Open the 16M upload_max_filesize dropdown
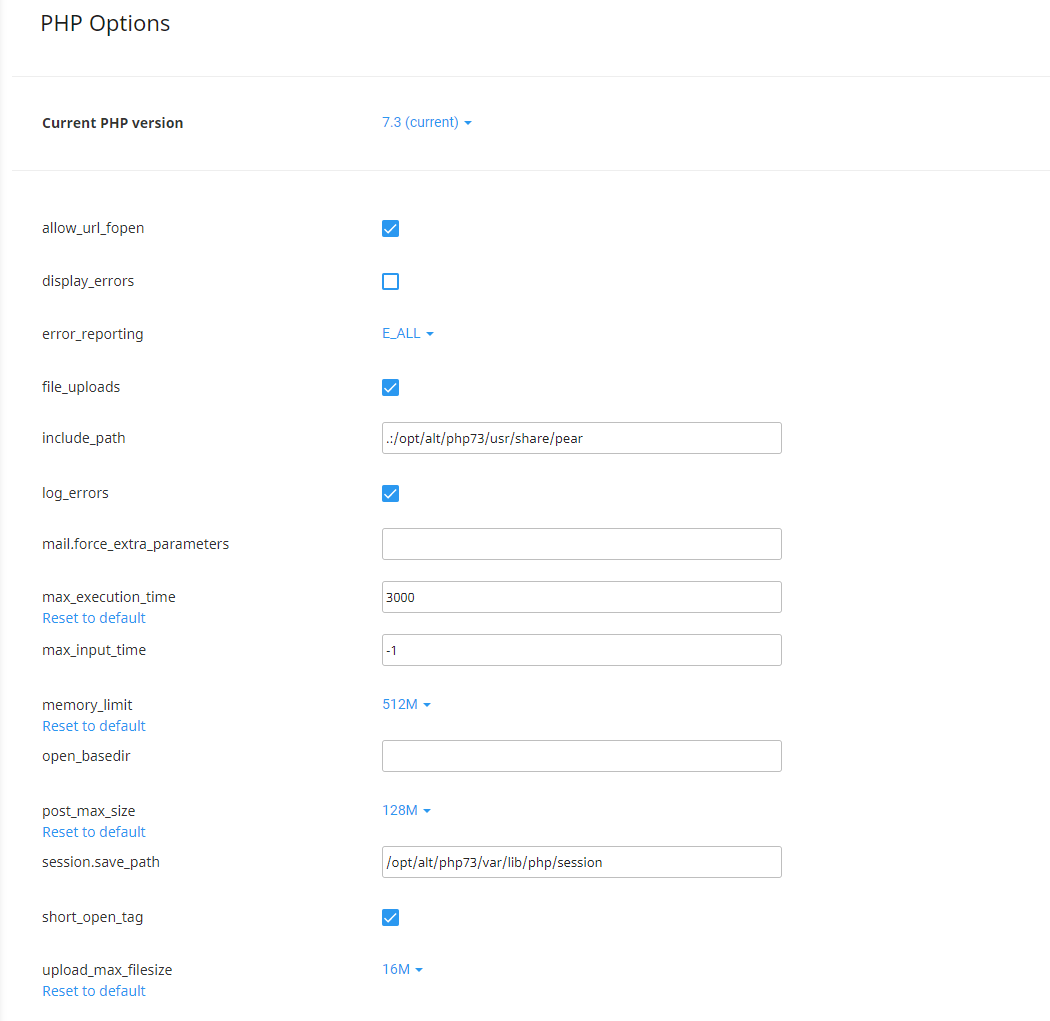This screenshot has height=1021, width=1050. point(402,969)
